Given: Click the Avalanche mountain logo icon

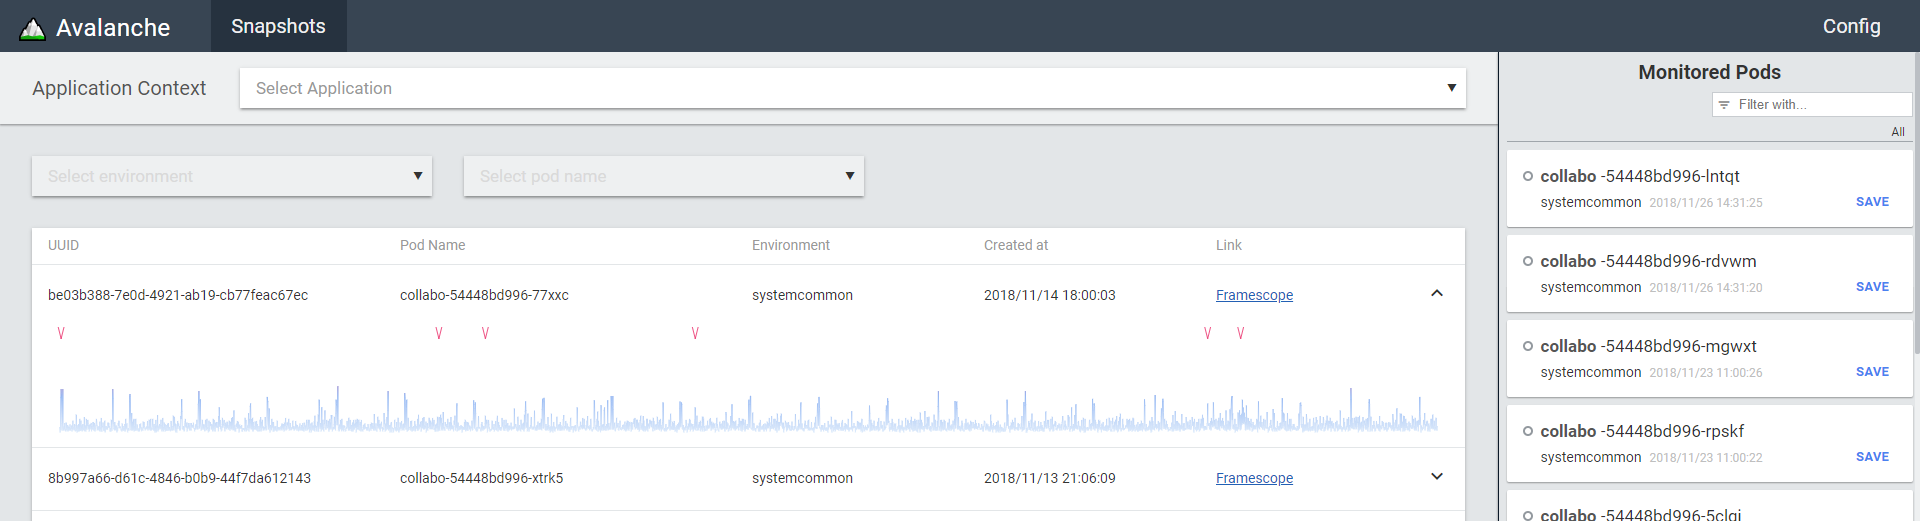Looking at the screenshot, I should coord(33,29).
